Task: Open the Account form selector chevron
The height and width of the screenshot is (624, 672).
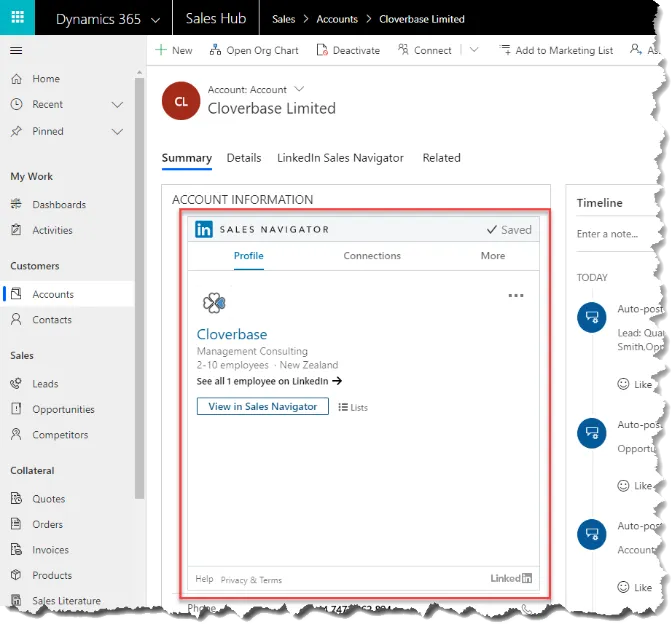Action: [x=299, y=89]
